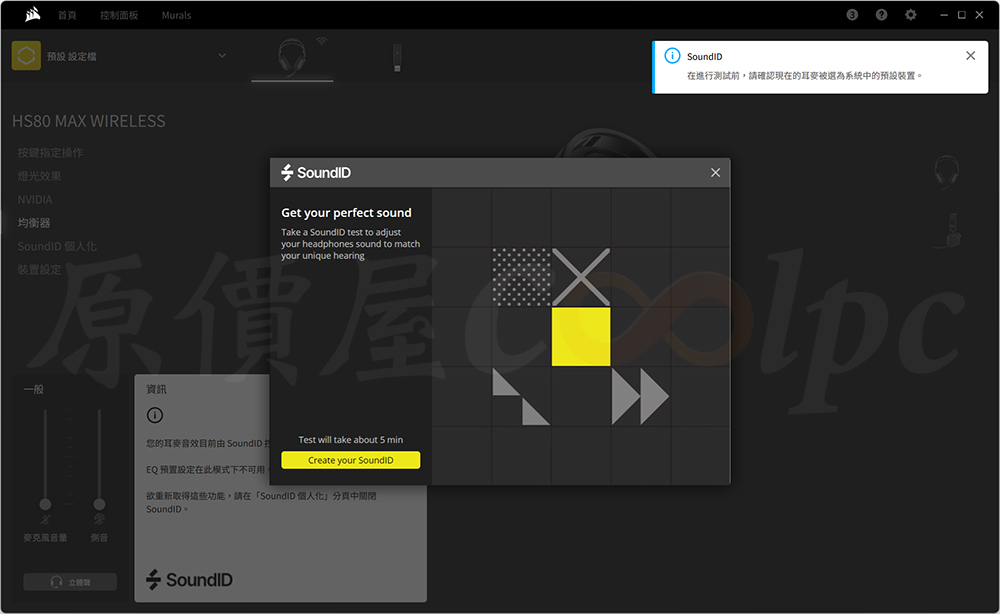Screen dimensions: 1000x614
Task: Click the Test will take about 5 min text
Action: click(x=351, y=440)
